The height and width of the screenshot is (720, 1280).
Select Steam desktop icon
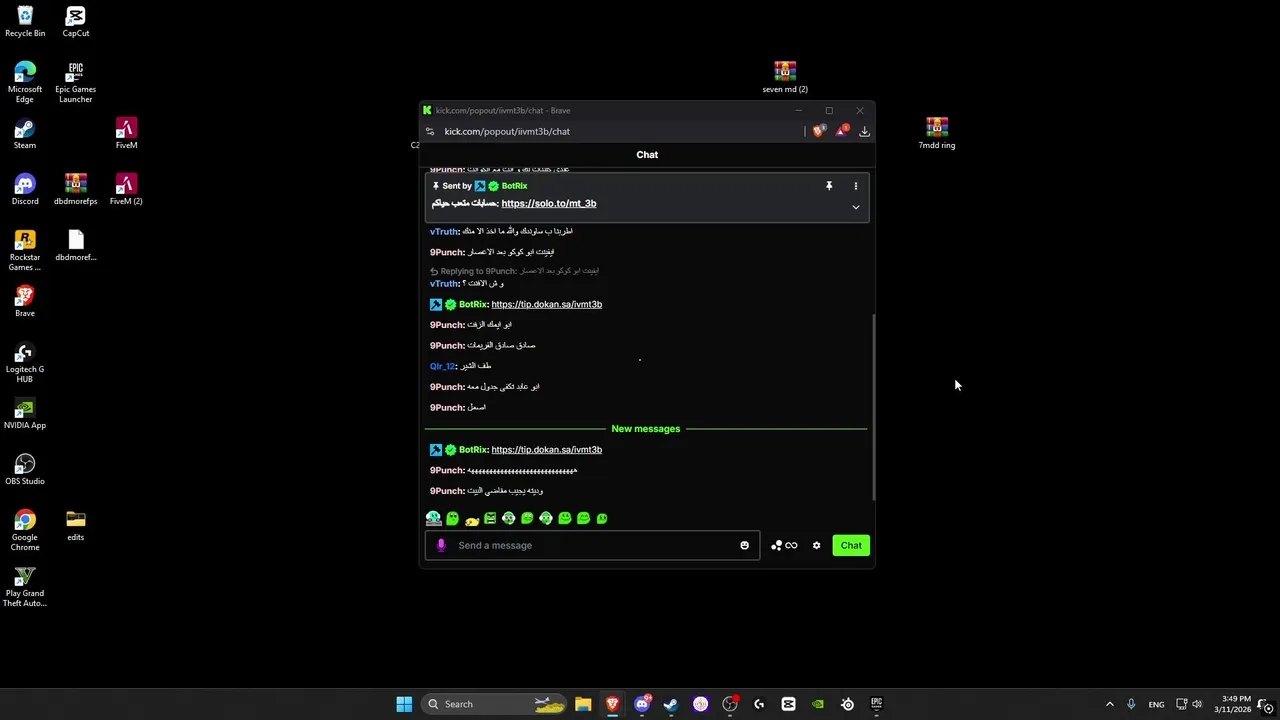(25, 134)
